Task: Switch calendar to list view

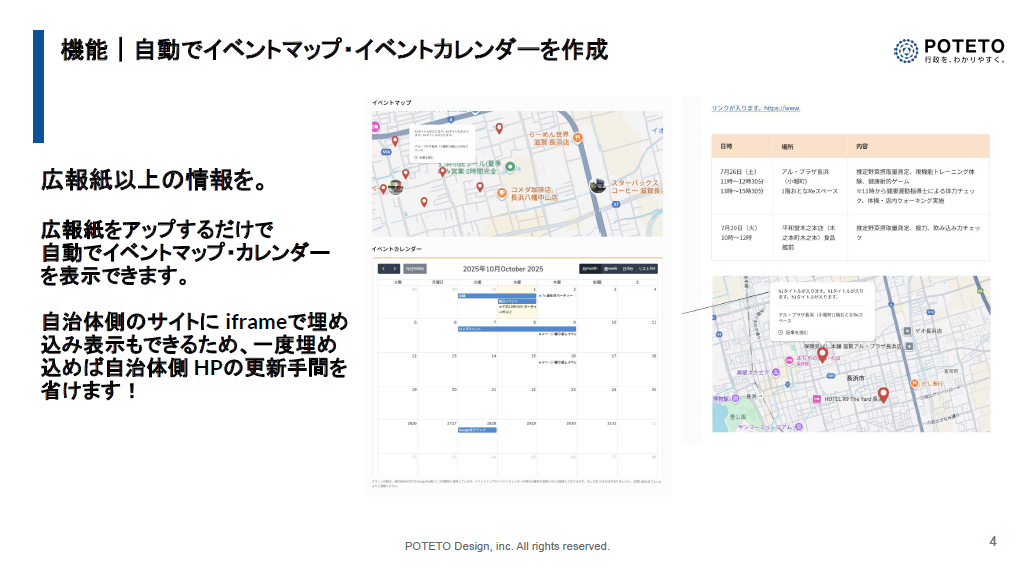Action: [x=647, y=268]
